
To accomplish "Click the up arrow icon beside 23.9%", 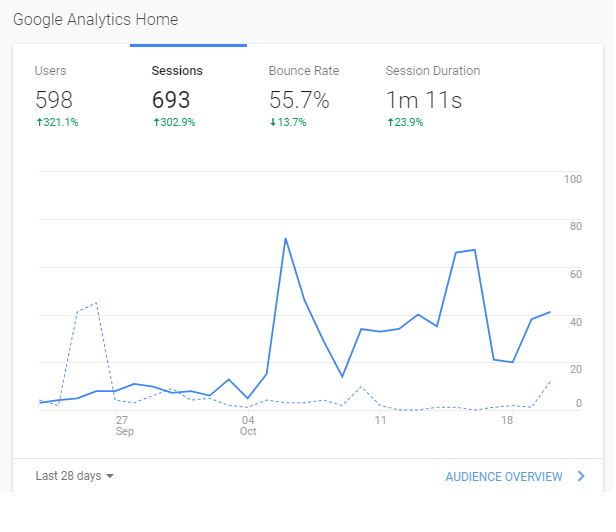I will tap(390, 122).
